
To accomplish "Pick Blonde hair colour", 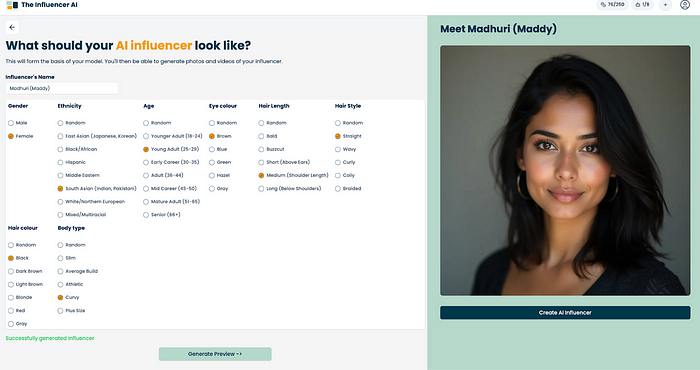I will [21, 297].
